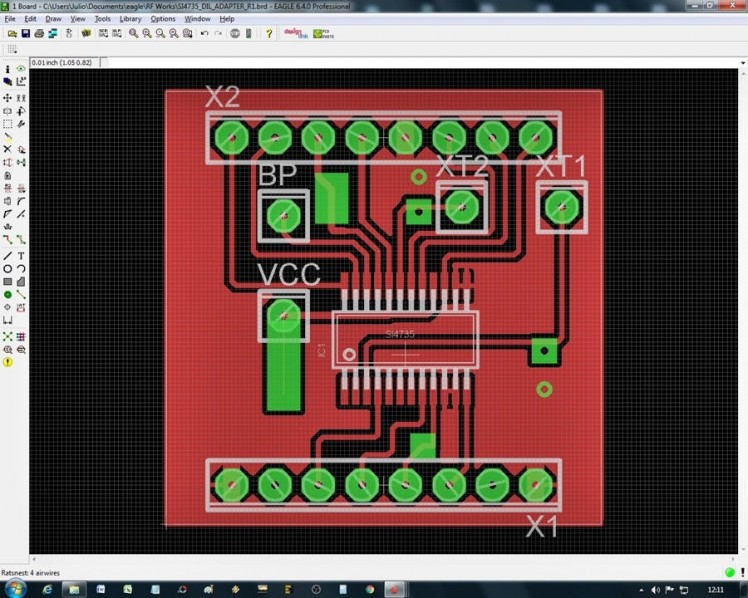This screenshot has height=598, width=748.
Task: Select the Smash tool
Action: (8, 201)
